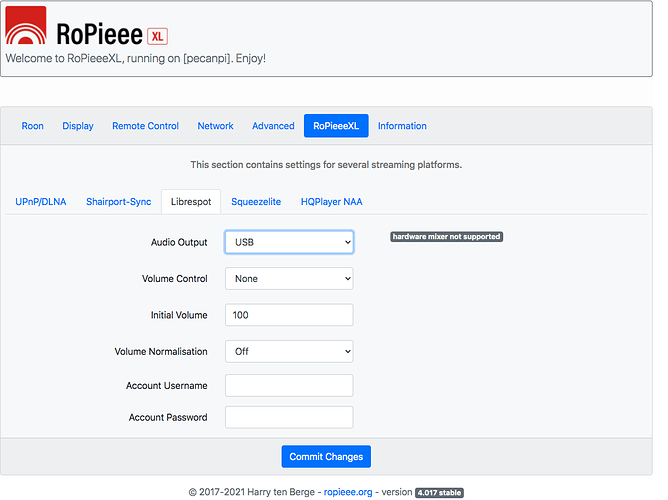Open the Advanced settings tab
This screenshot has height=500, width=668.
(x=273, y=126)
